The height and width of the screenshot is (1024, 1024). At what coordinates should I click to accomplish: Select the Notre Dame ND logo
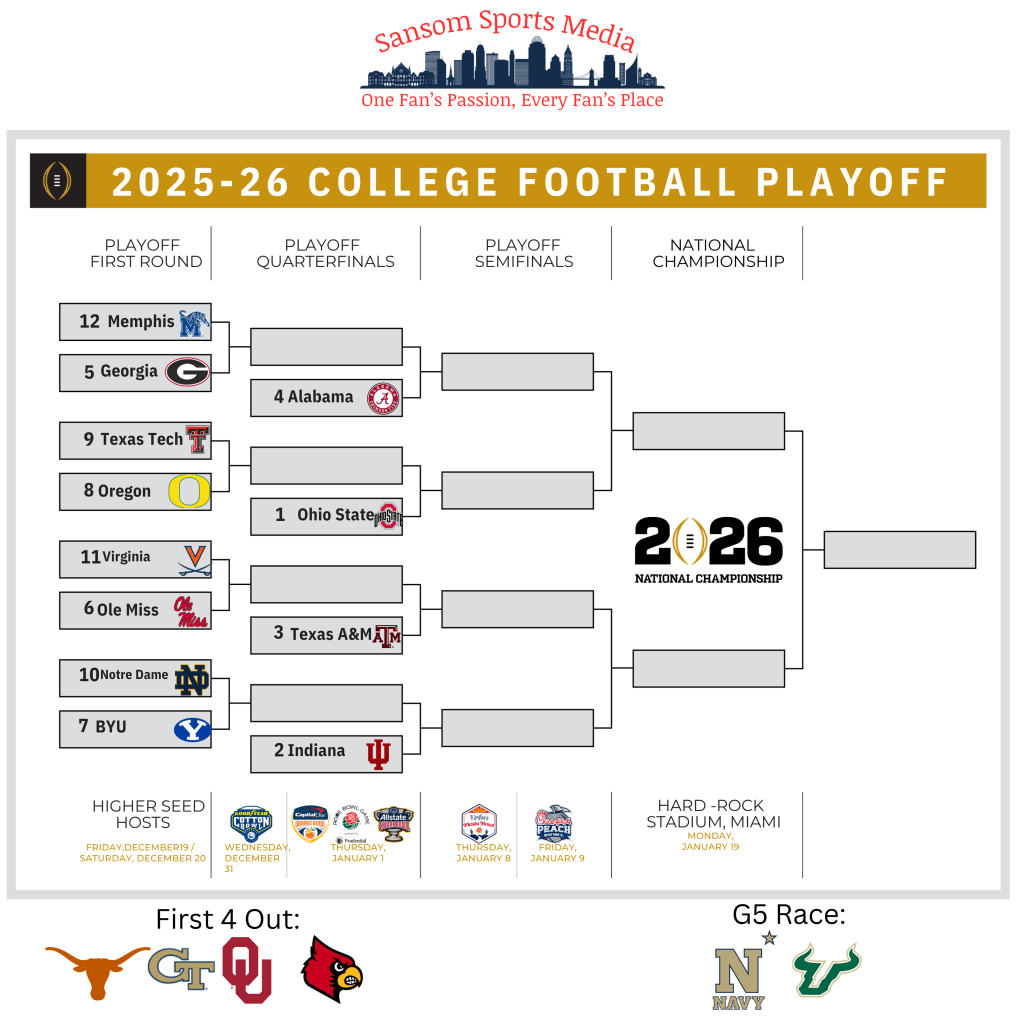[191, 680]
